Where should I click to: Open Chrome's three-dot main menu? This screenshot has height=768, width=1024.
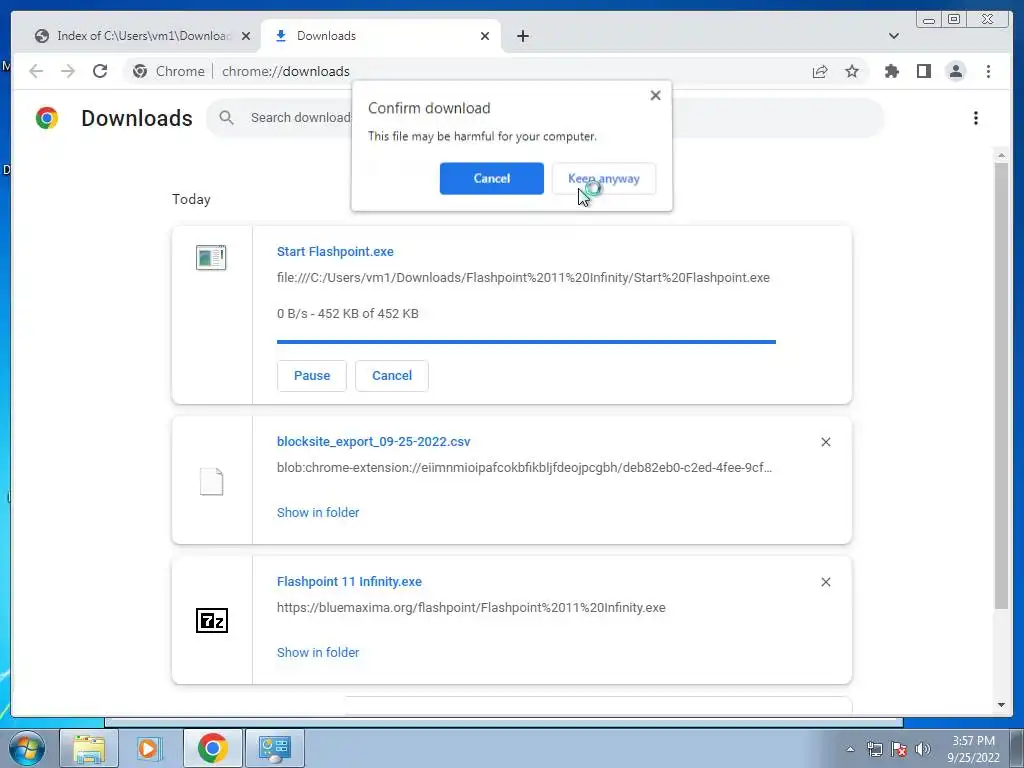(x=988, y=71)
